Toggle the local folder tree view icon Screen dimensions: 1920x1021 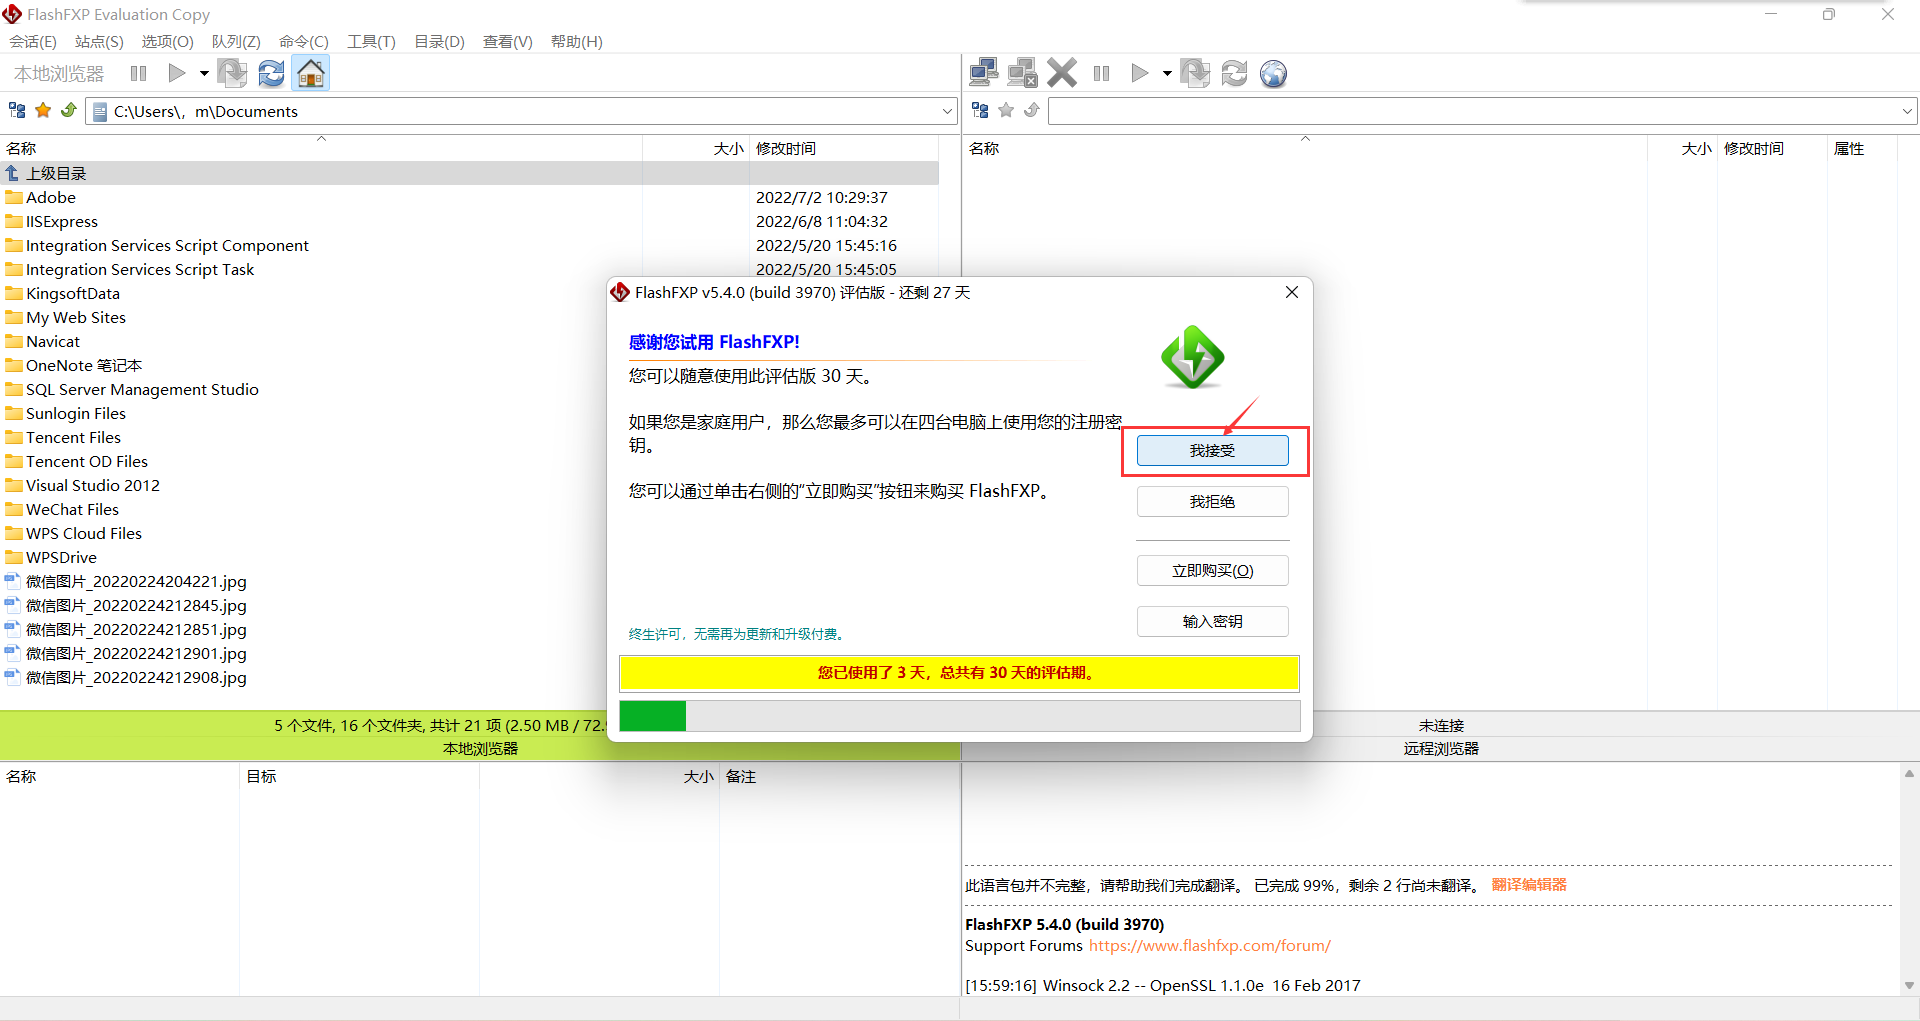coord(16,110)
